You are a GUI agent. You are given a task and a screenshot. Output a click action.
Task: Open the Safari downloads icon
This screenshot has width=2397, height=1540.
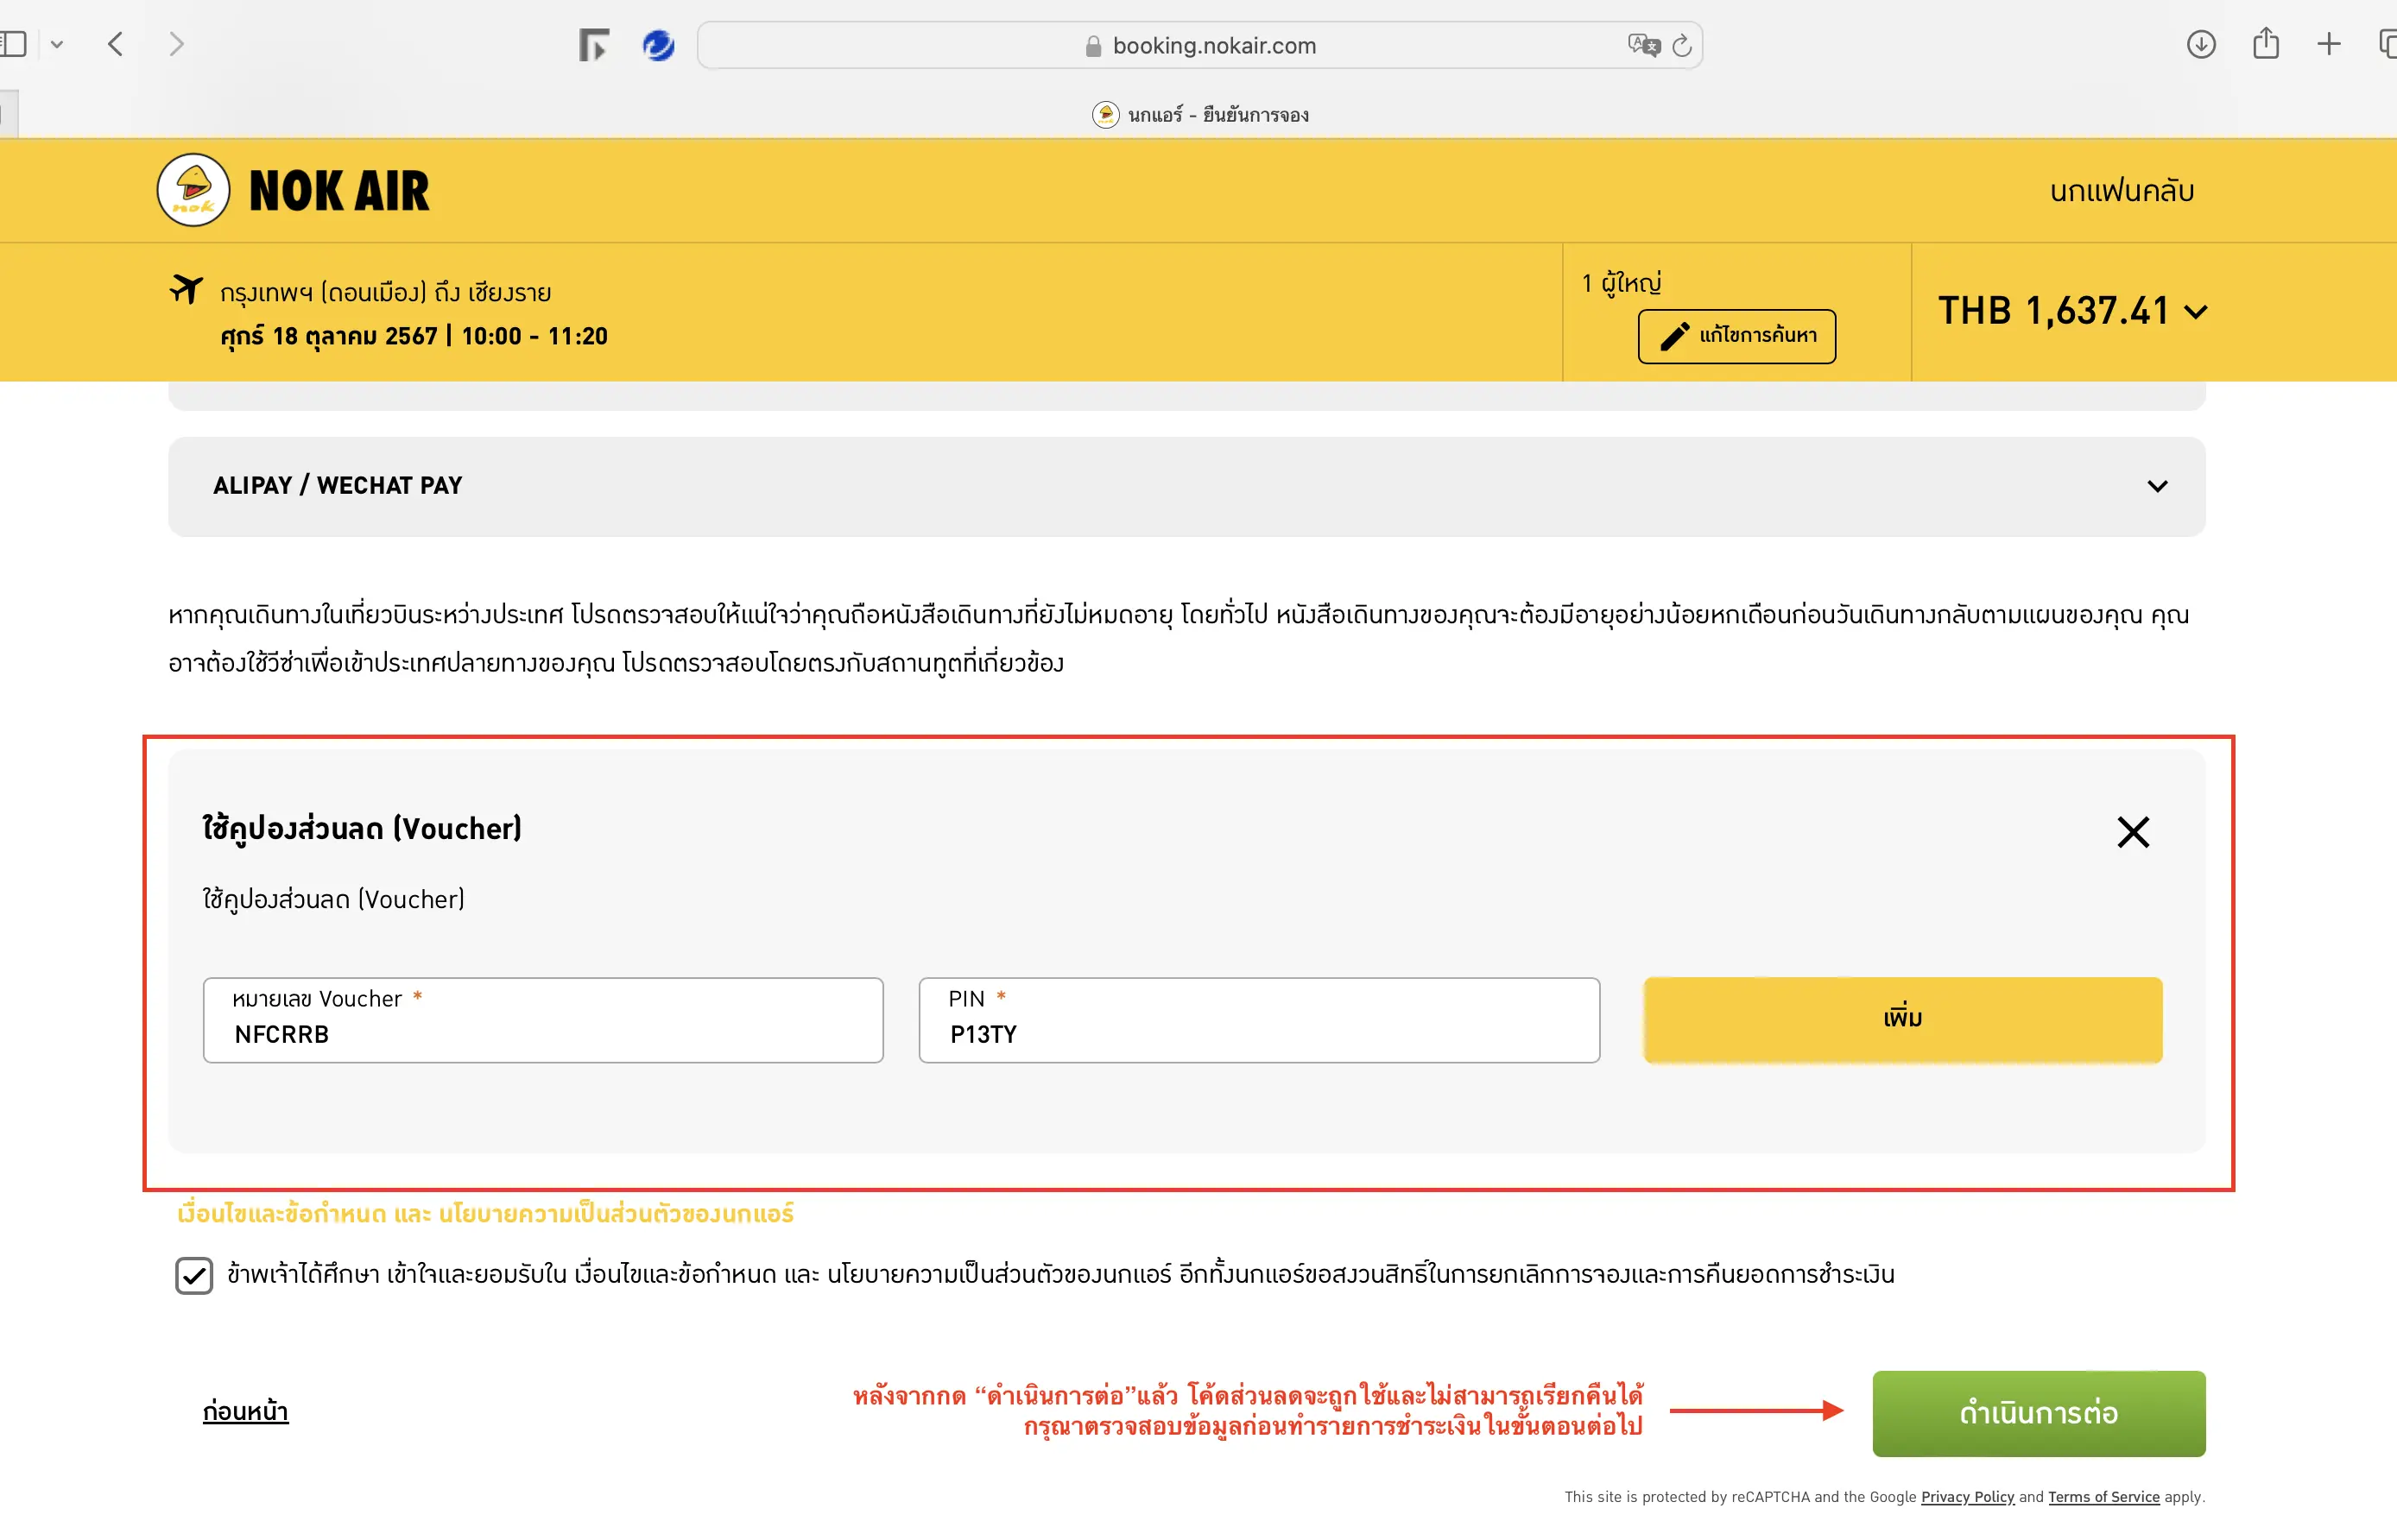click(x=2201, y=44)
